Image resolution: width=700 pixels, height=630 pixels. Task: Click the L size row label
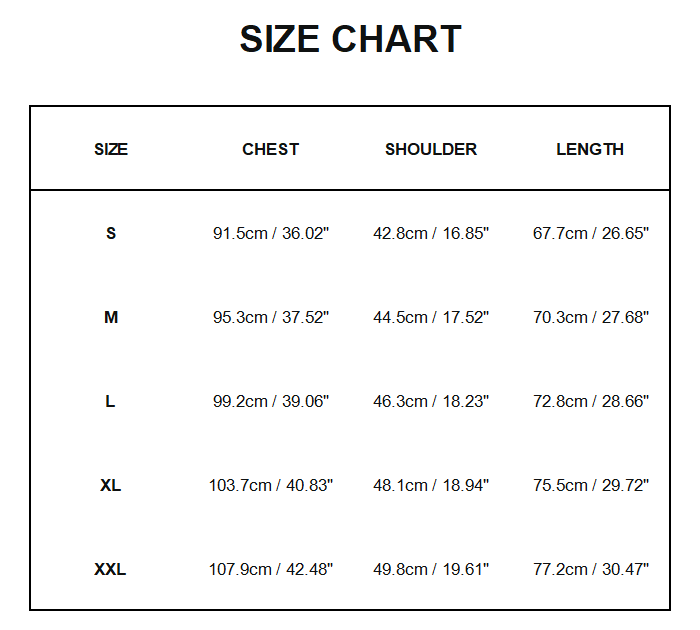point(110,401)
